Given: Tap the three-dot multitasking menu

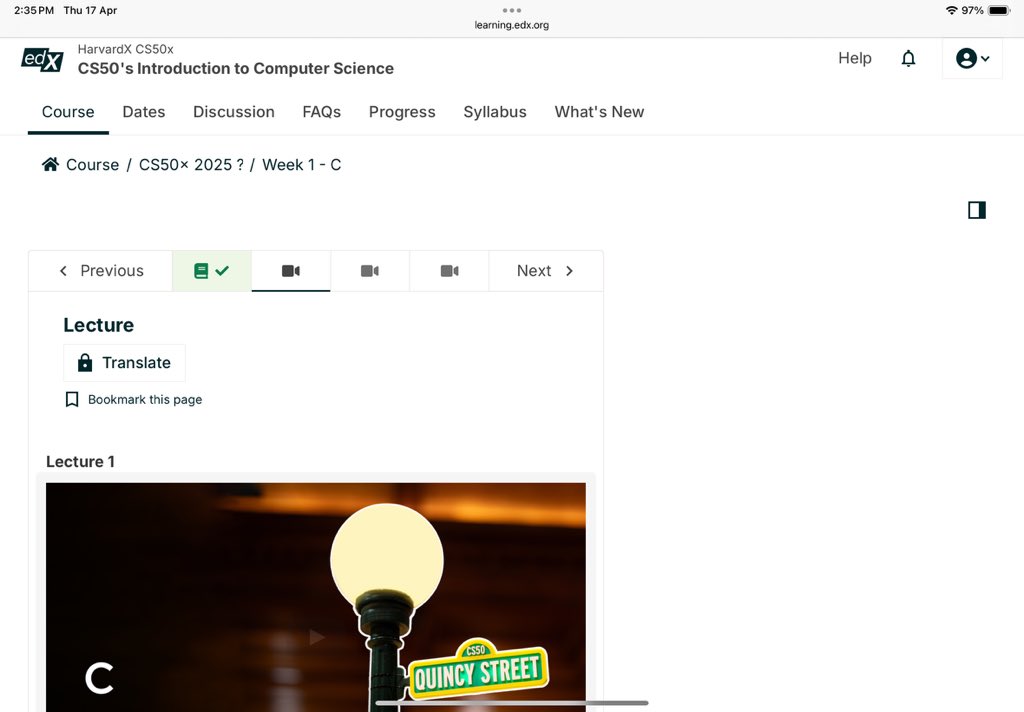Looking at the screenshot, I should 511,10.
